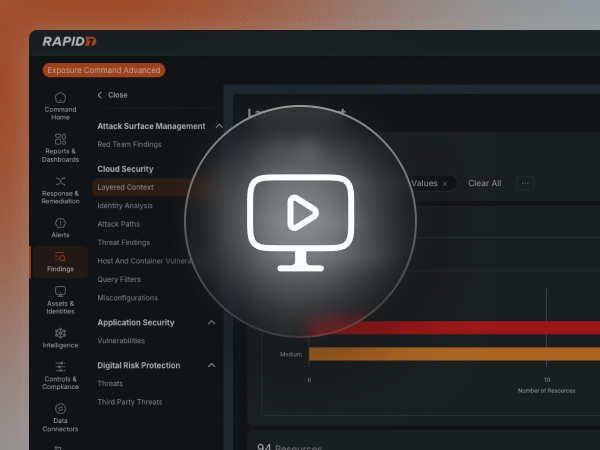Open the Attack Paths menu item

pyautogui.click(x=119, y=224)
